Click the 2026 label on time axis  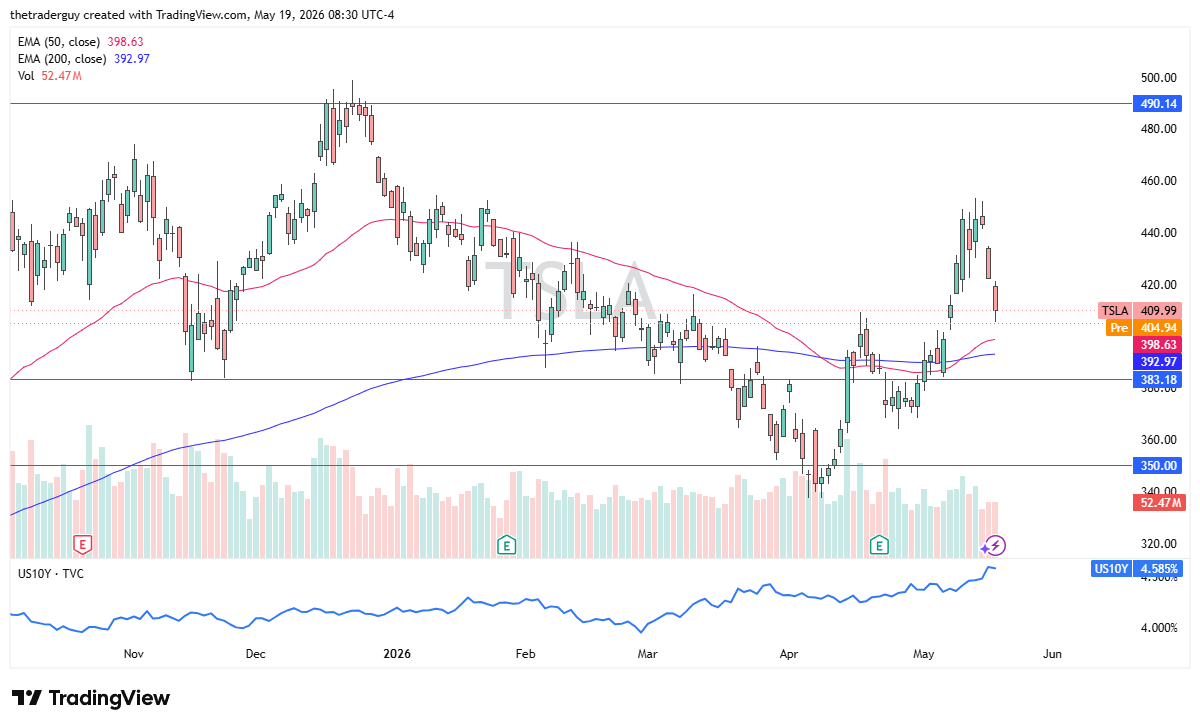click(398, 654)
